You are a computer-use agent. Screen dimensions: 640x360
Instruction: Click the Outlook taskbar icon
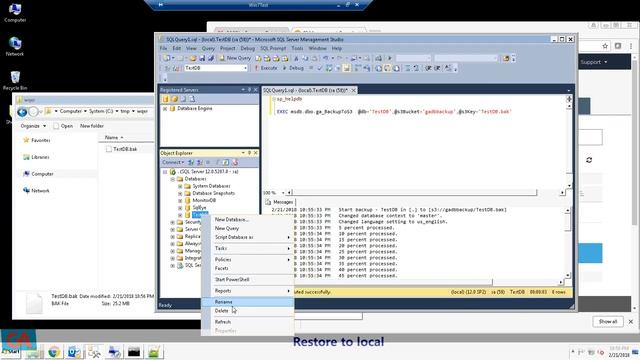coord(74,352)
